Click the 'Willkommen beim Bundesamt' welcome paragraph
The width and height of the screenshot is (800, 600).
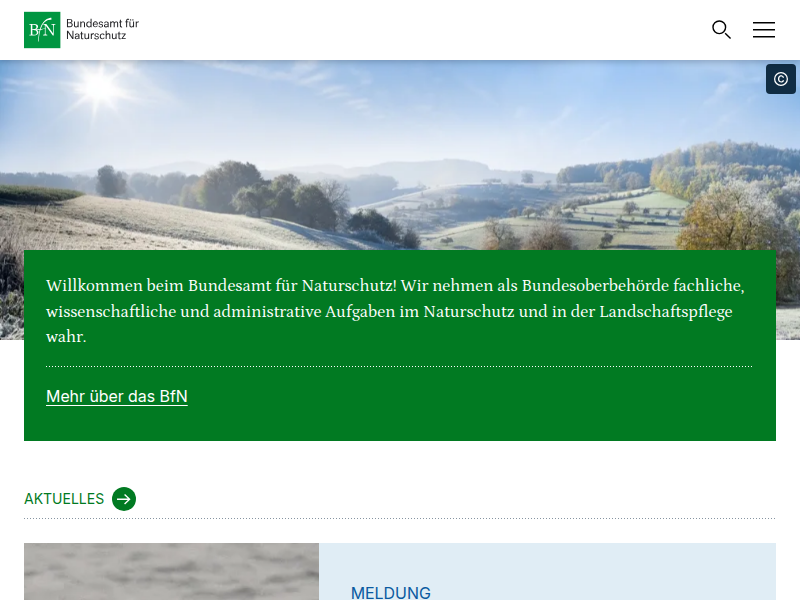395,311
